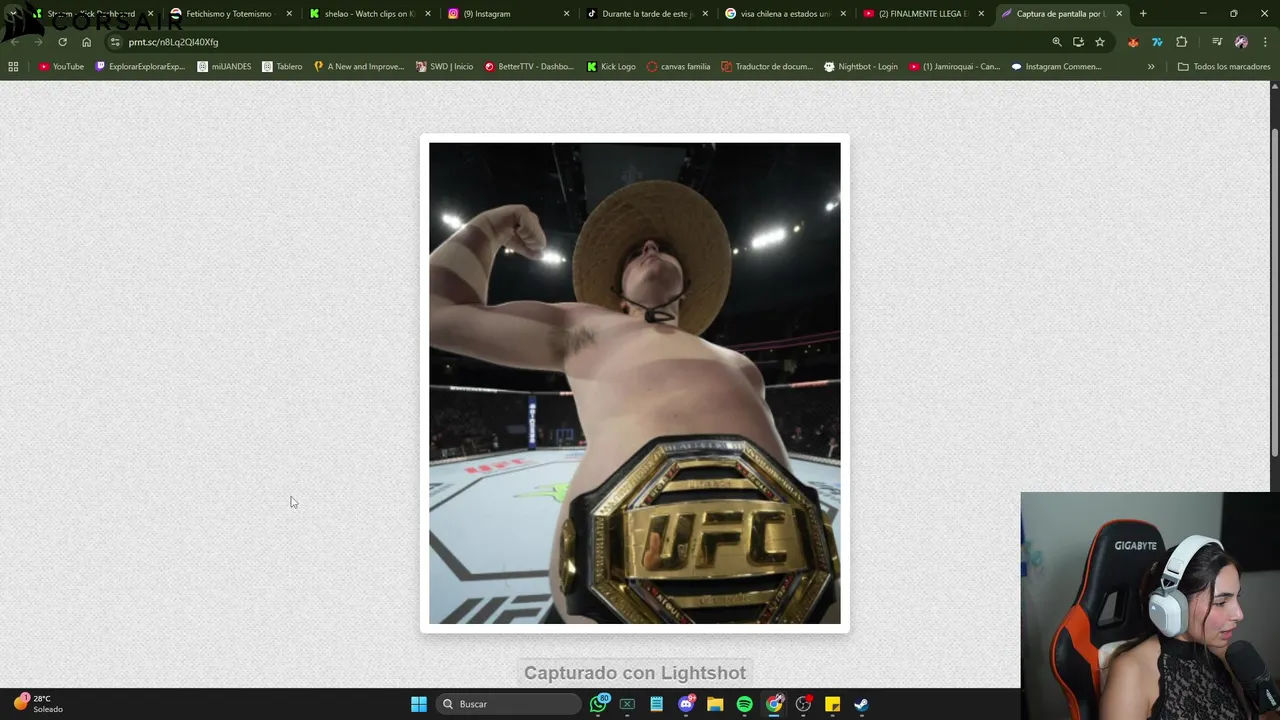Open the Xbox Game Bar taskbar icon
The width and height of the screenshot is (1280, 720).
coord(627,704)
